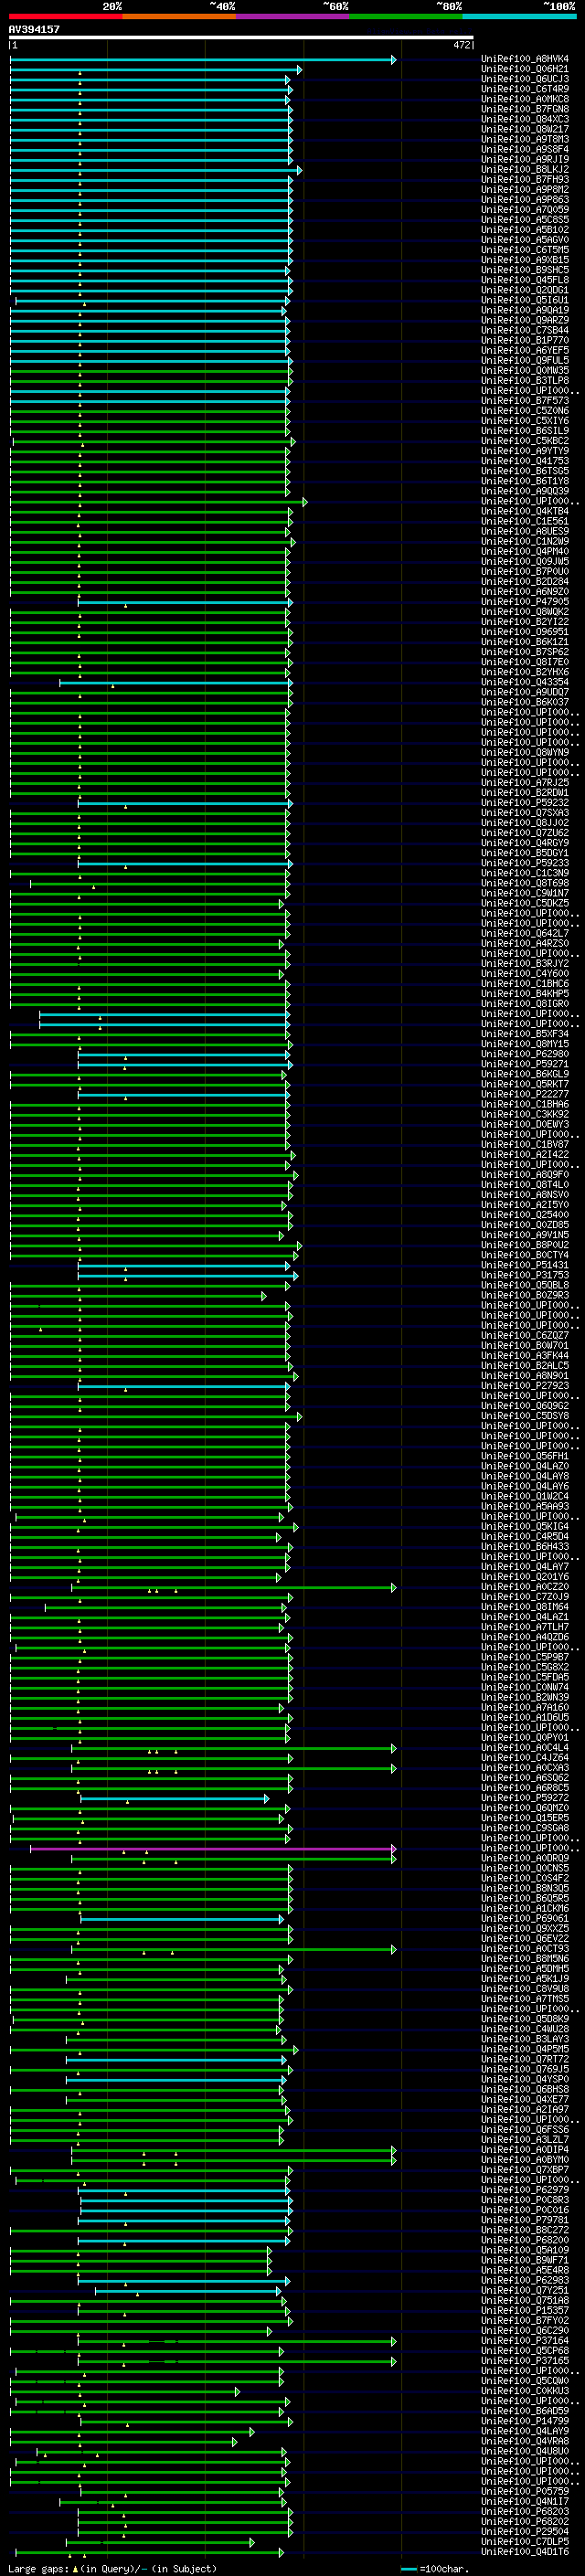Select hit label UniRef100_P29504
585x2576 pixels.
(525, 2531)
